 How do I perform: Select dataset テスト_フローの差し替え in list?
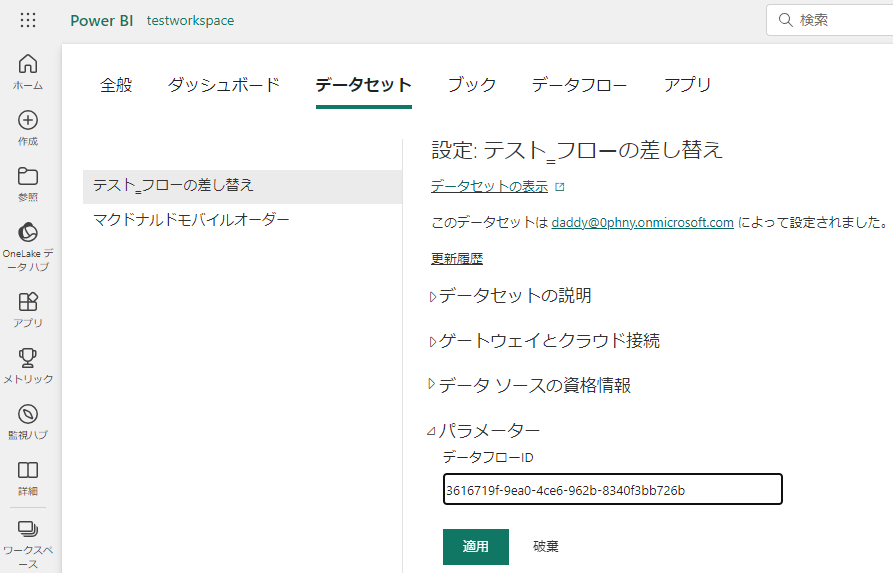pos(243,186)
